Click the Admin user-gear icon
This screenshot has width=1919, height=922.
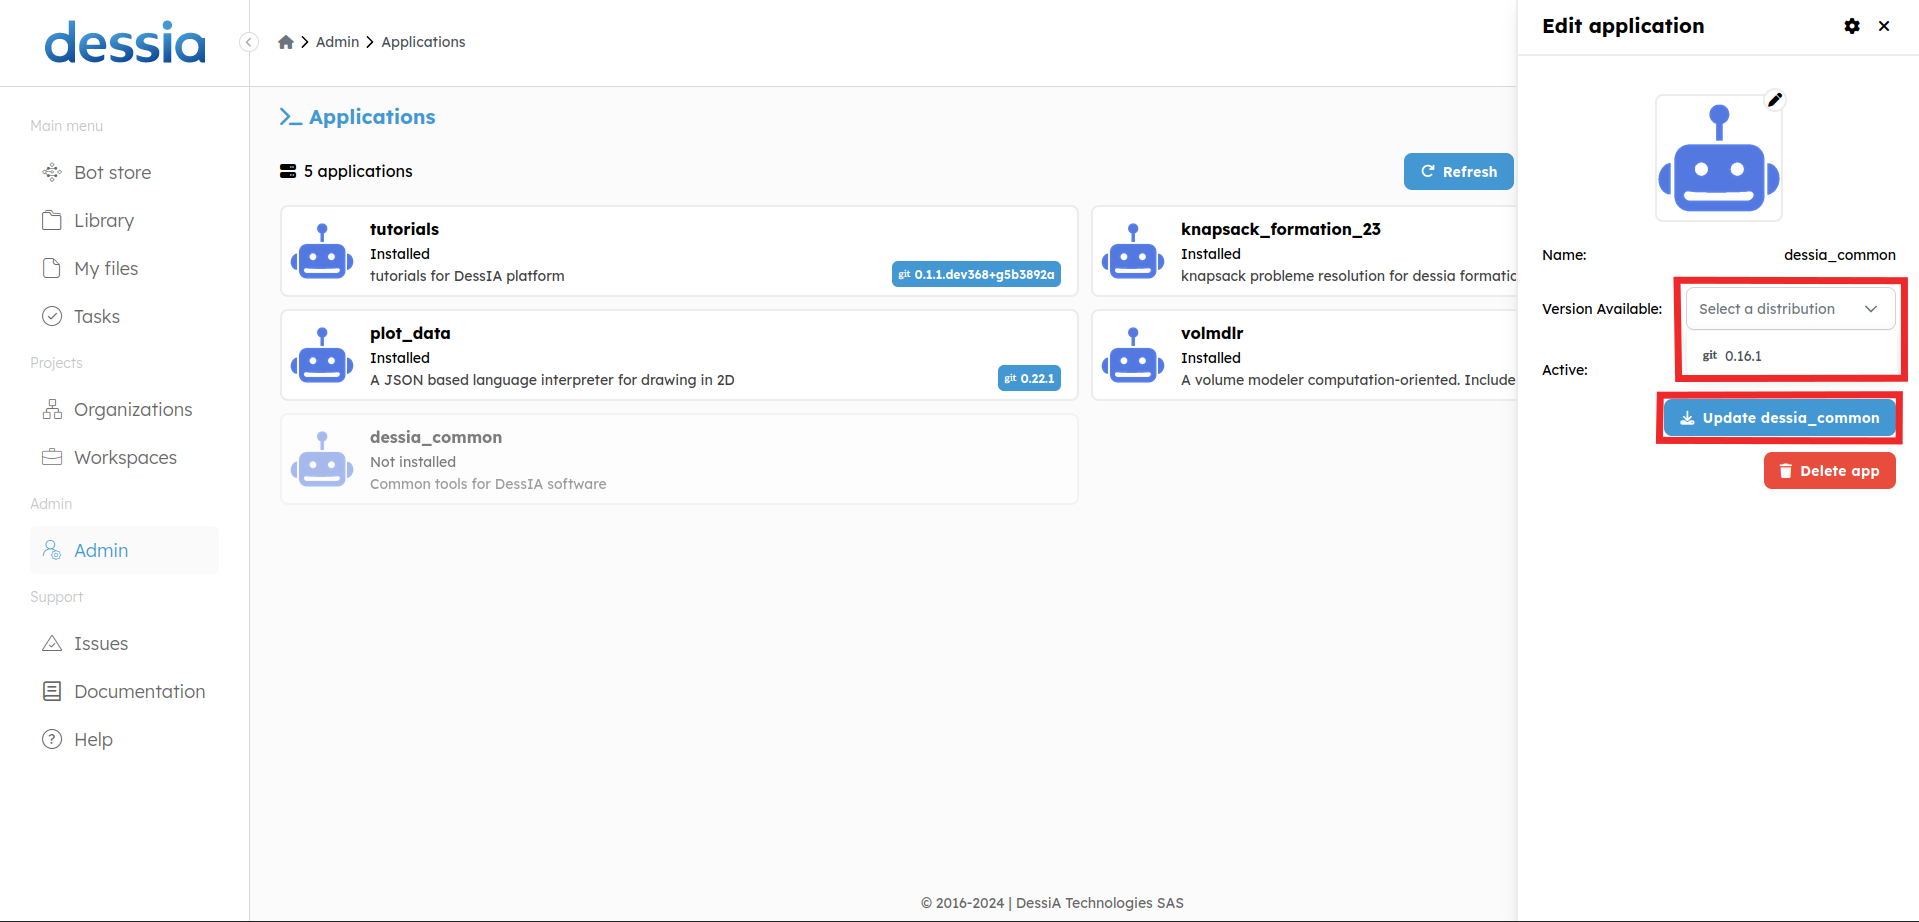coord(52,551)
